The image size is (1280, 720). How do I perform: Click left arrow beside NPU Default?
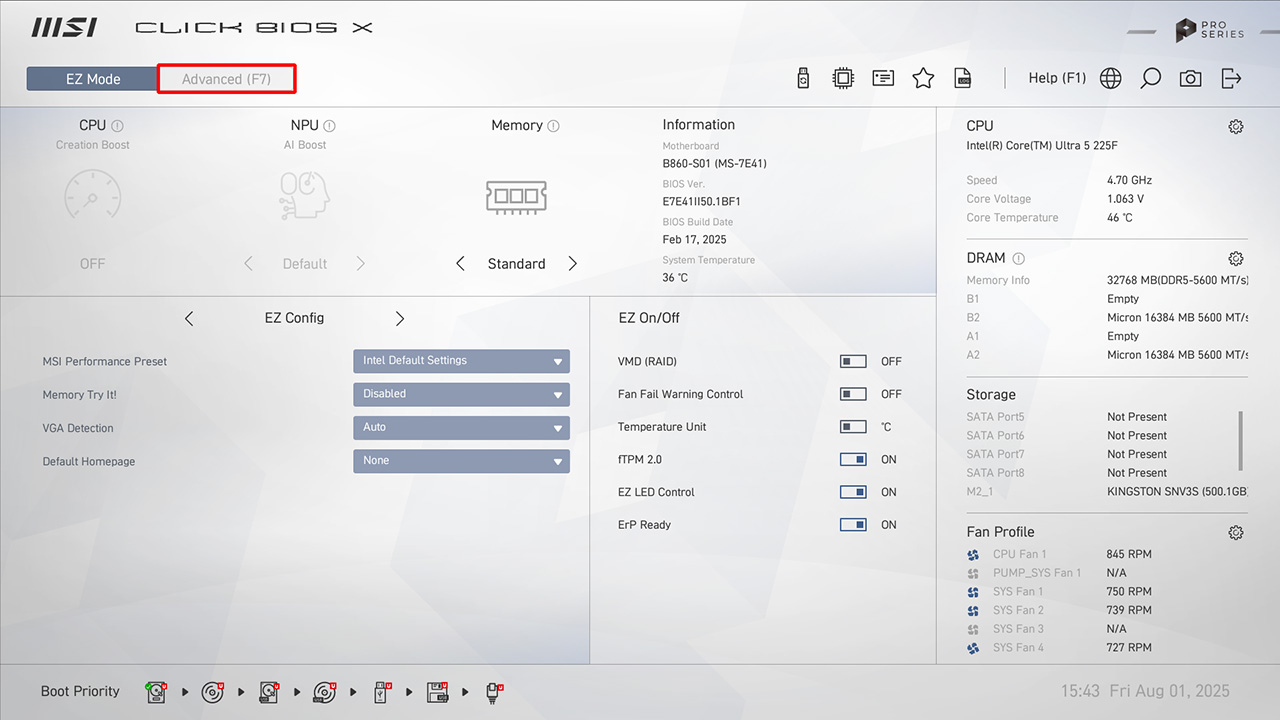tap(248, 264)
